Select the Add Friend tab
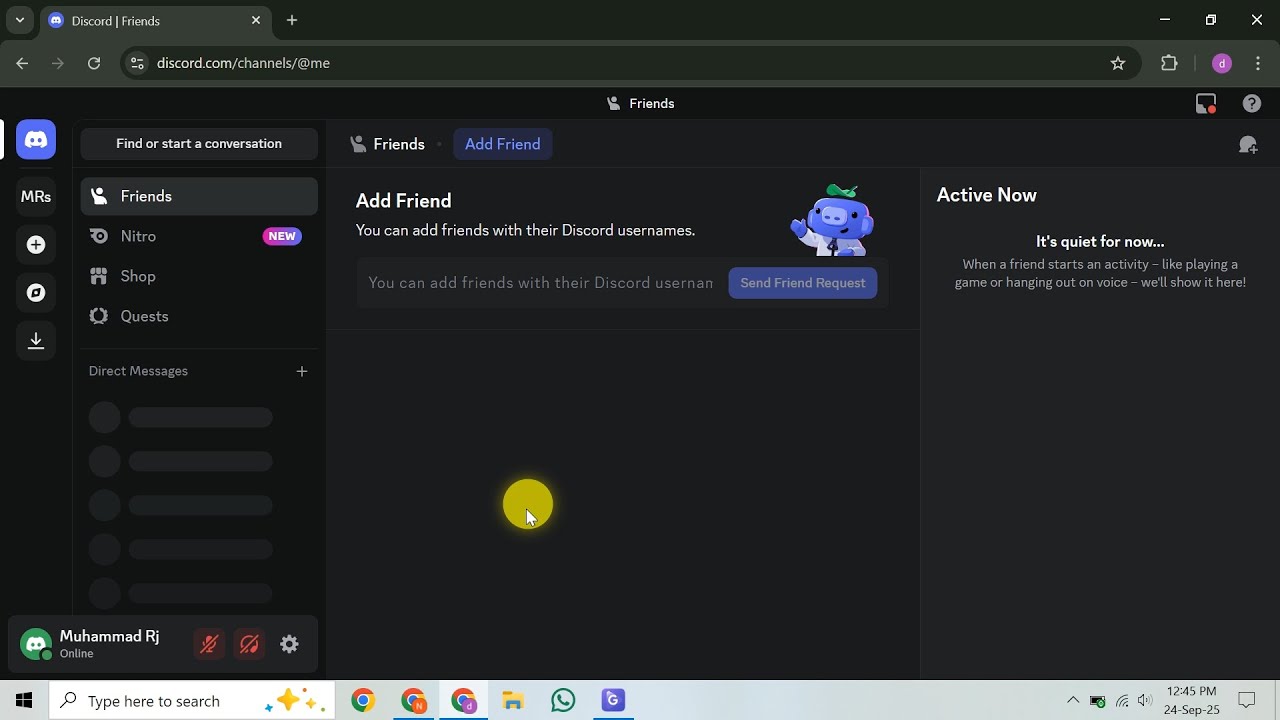Viewport: 1280px width, 720px height. (503, 144)
